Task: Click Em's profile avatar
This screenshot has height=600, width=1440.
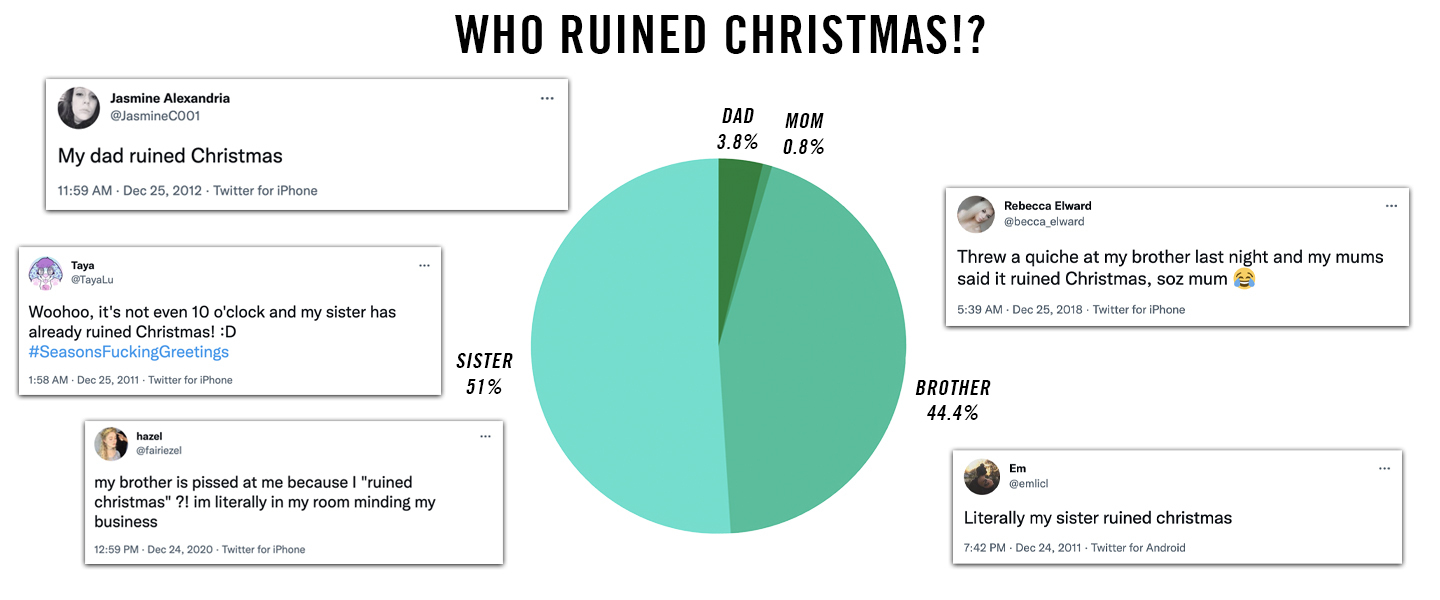Action: (x=982, y=476)
